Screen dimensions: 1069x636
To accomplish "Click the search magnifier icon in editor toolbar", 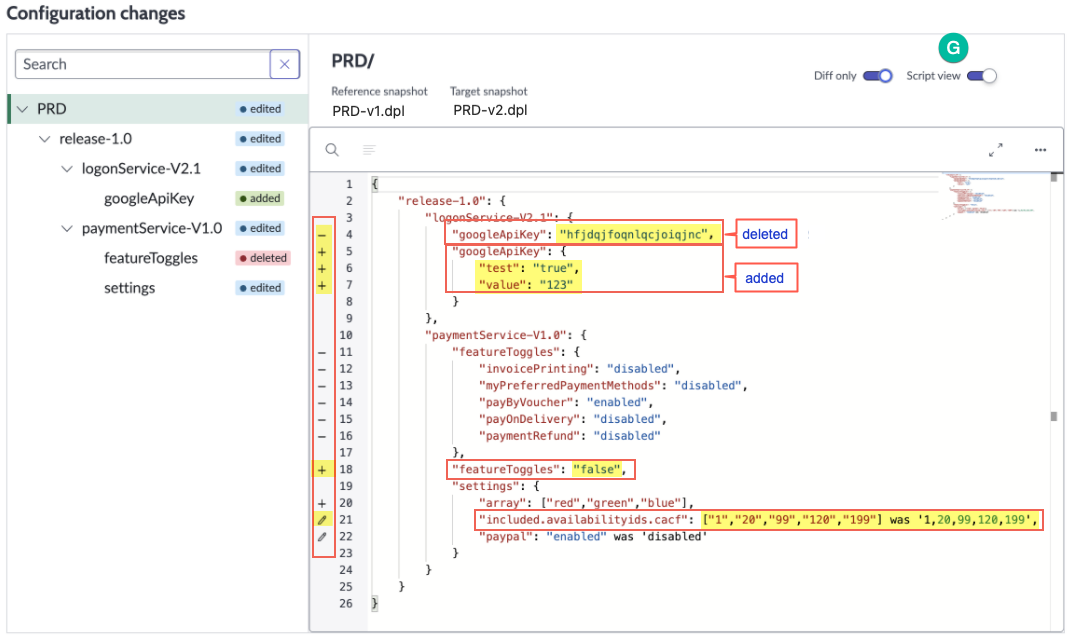I will click(332, 149).
